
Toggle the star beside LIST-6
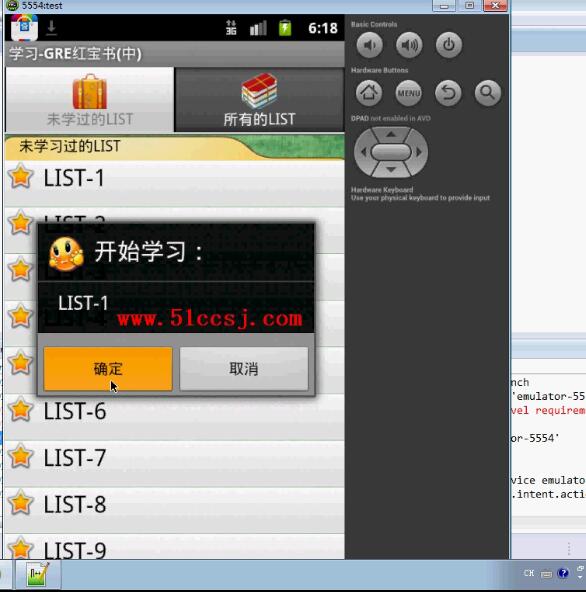tap(21, 409)
